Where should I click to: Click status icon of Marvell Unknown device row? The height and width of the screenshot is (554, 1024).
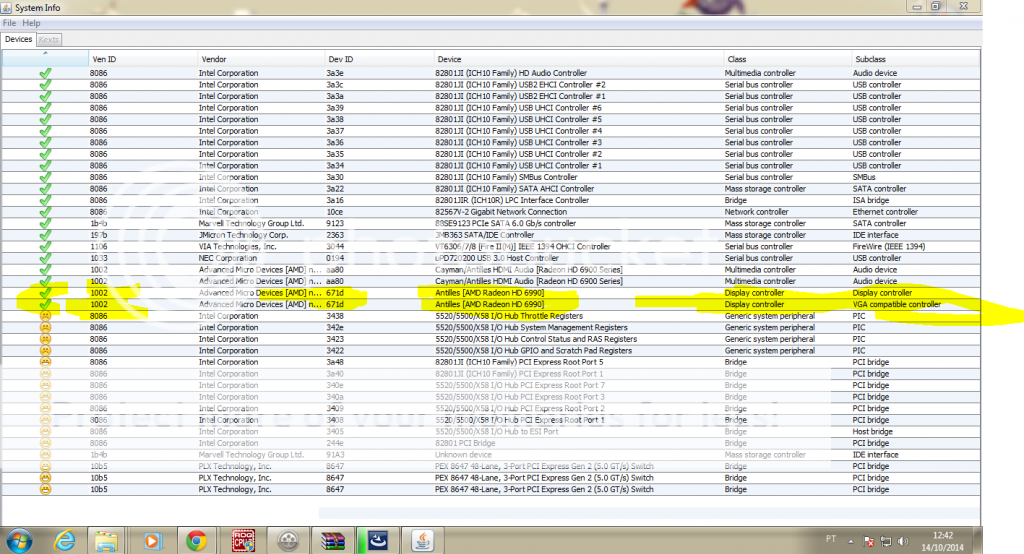coord(45,455)
